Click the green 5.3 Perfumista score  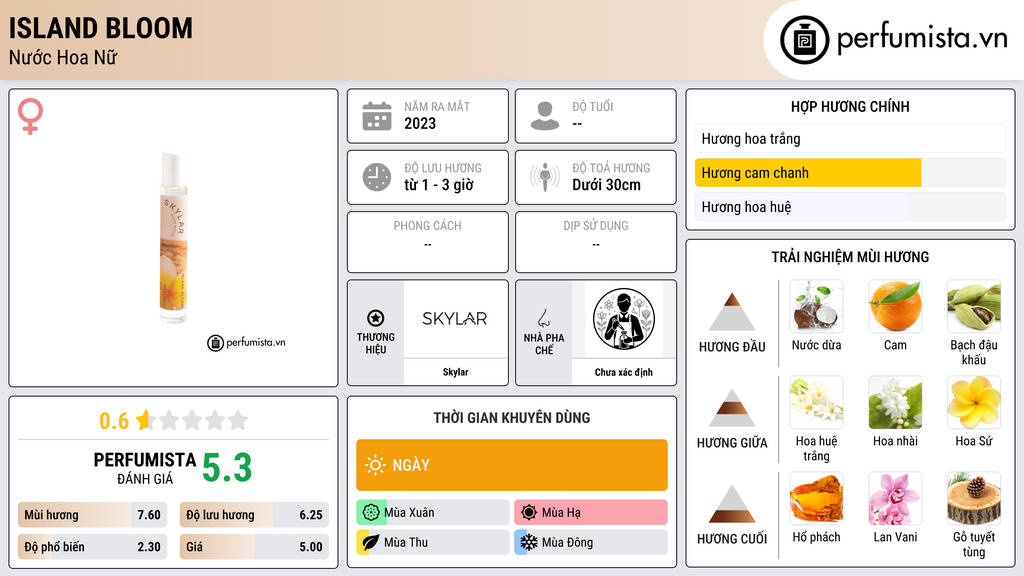[227, 468]
